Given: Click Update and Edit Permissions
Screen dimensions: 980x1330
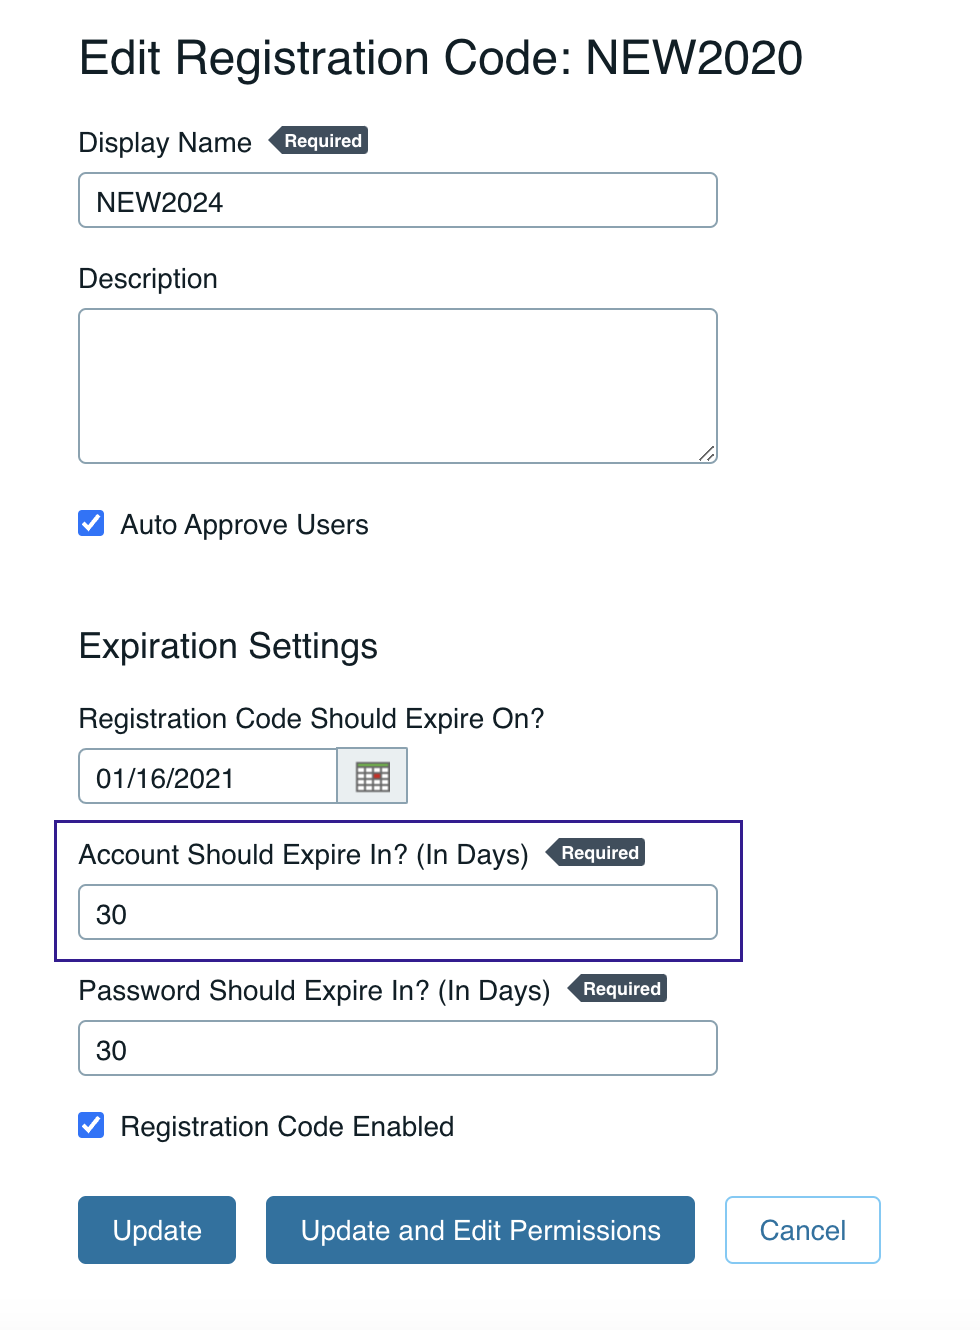Looking at the screenshot, I should (x=480, y=1230).
